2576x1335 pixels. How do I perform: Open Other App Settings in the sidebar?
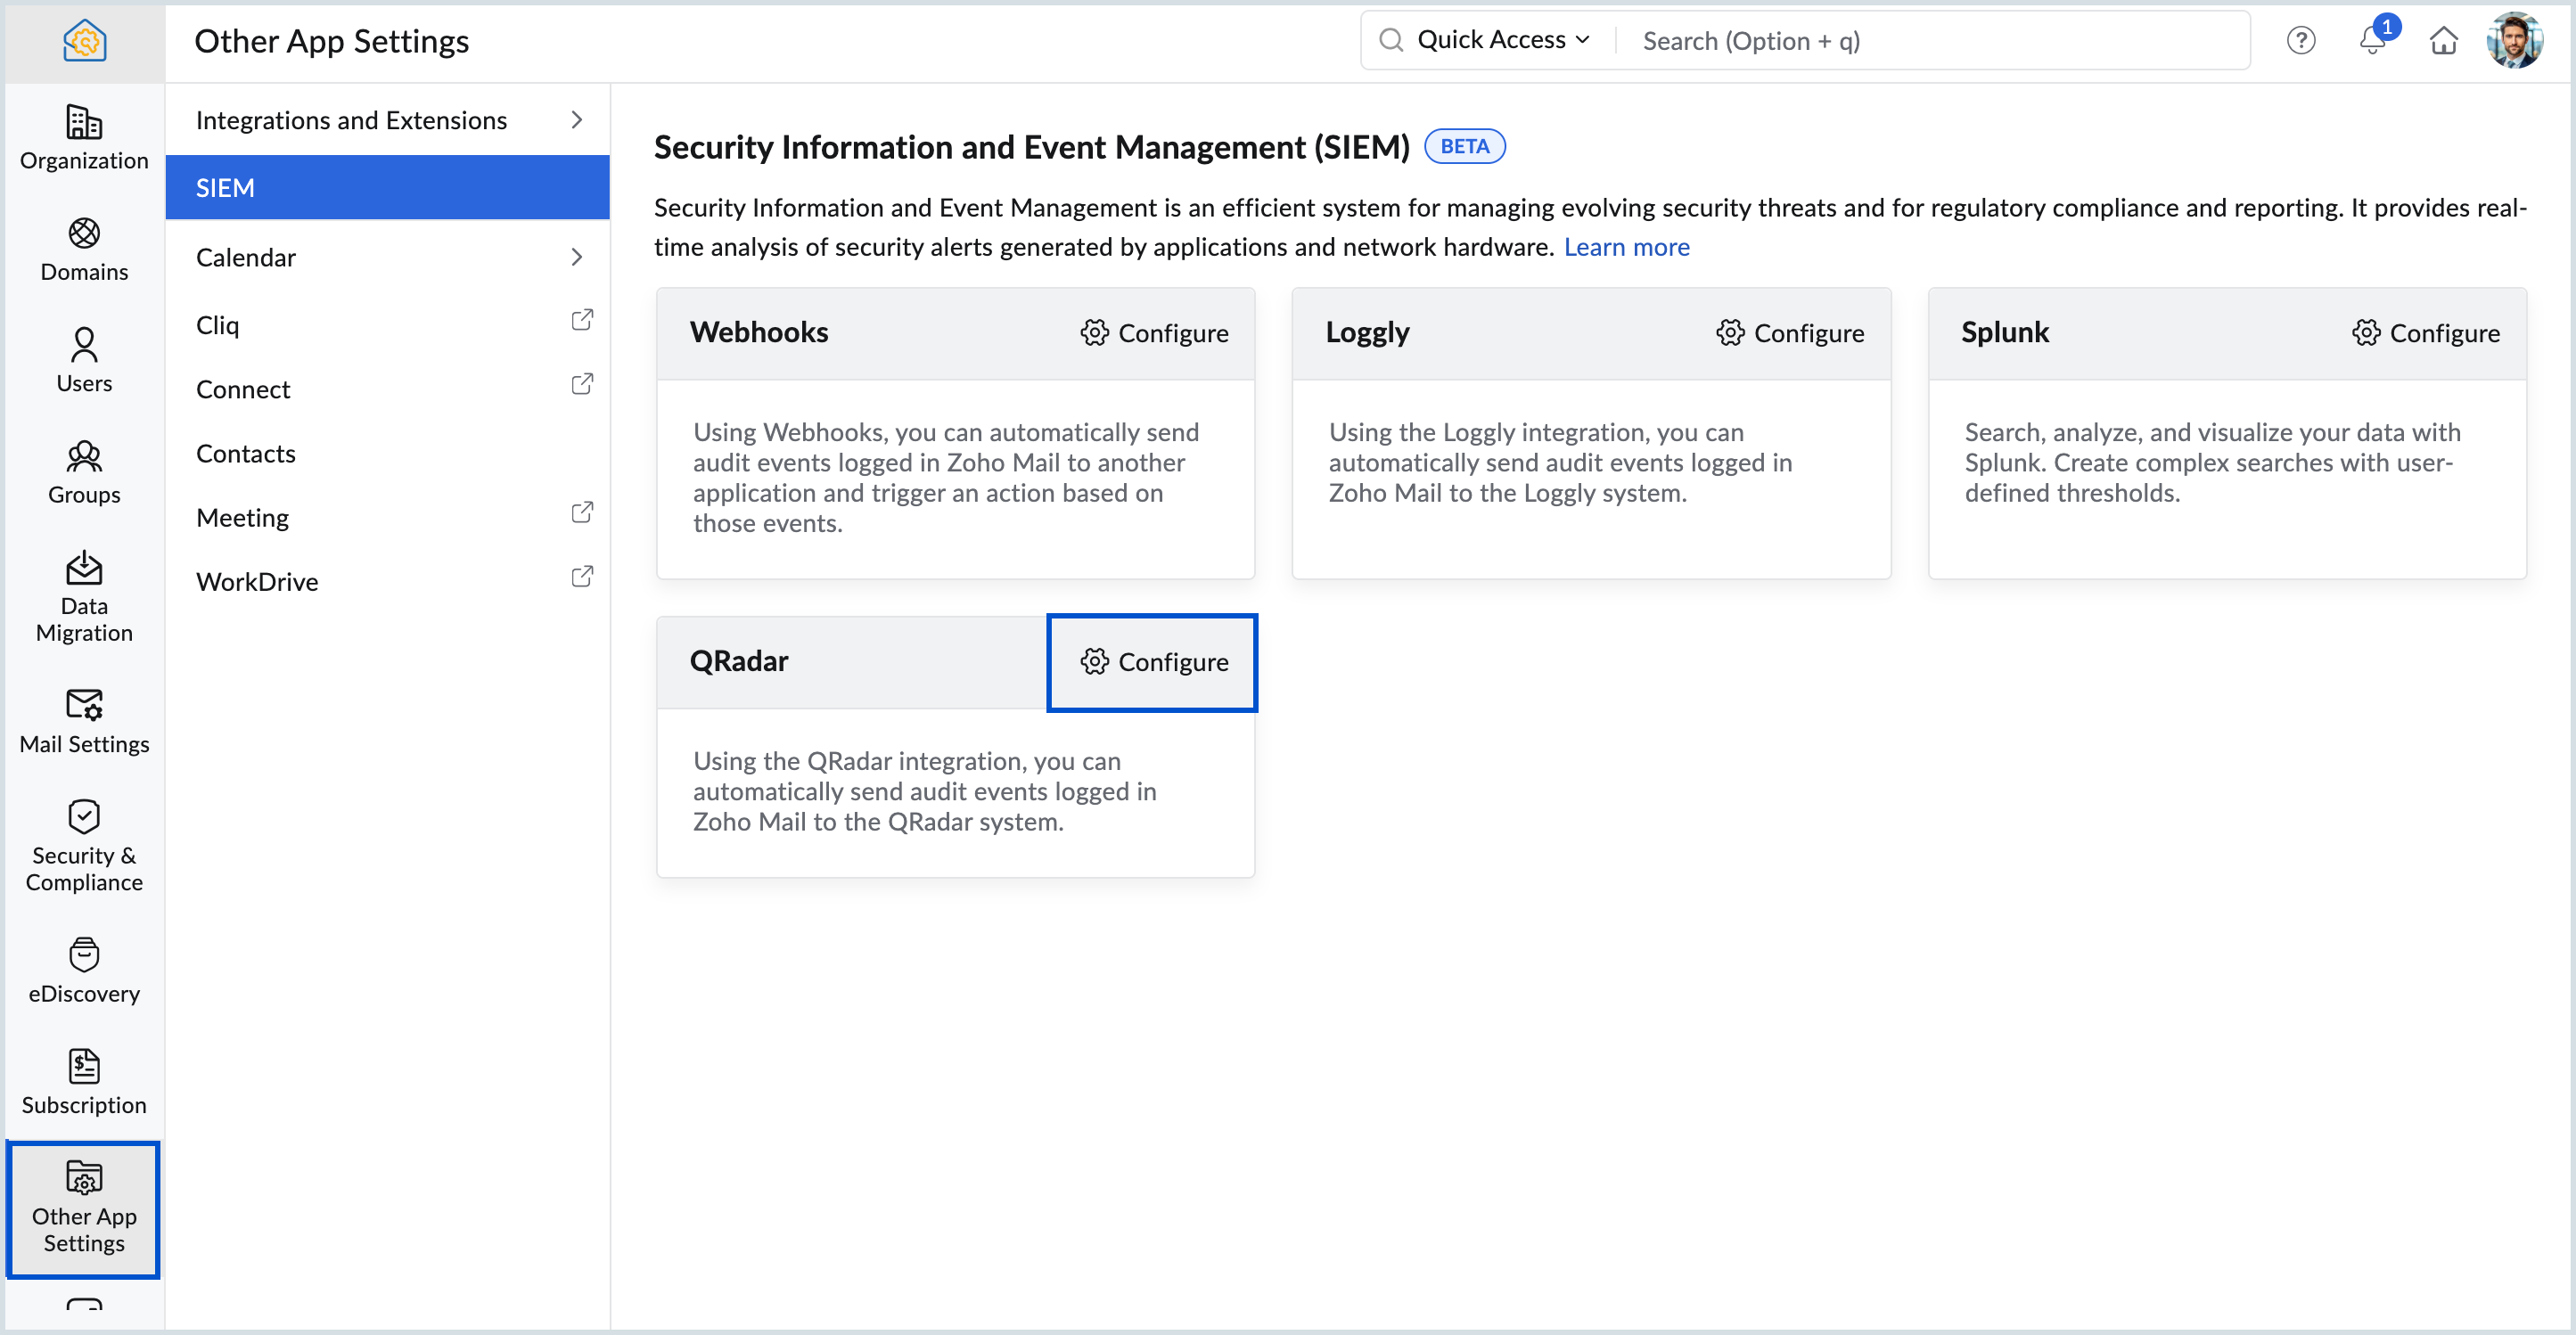pyautogui.click(x=83, y=1210)
